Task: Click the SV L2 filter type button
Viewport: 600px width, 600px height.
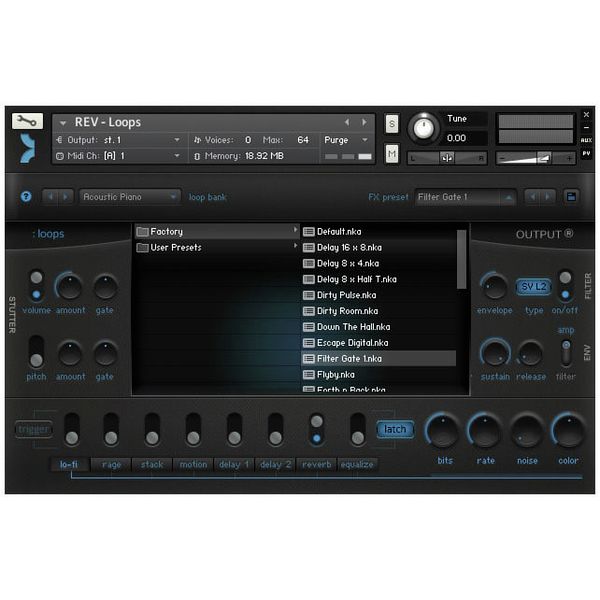Action: tap(533, 287)
